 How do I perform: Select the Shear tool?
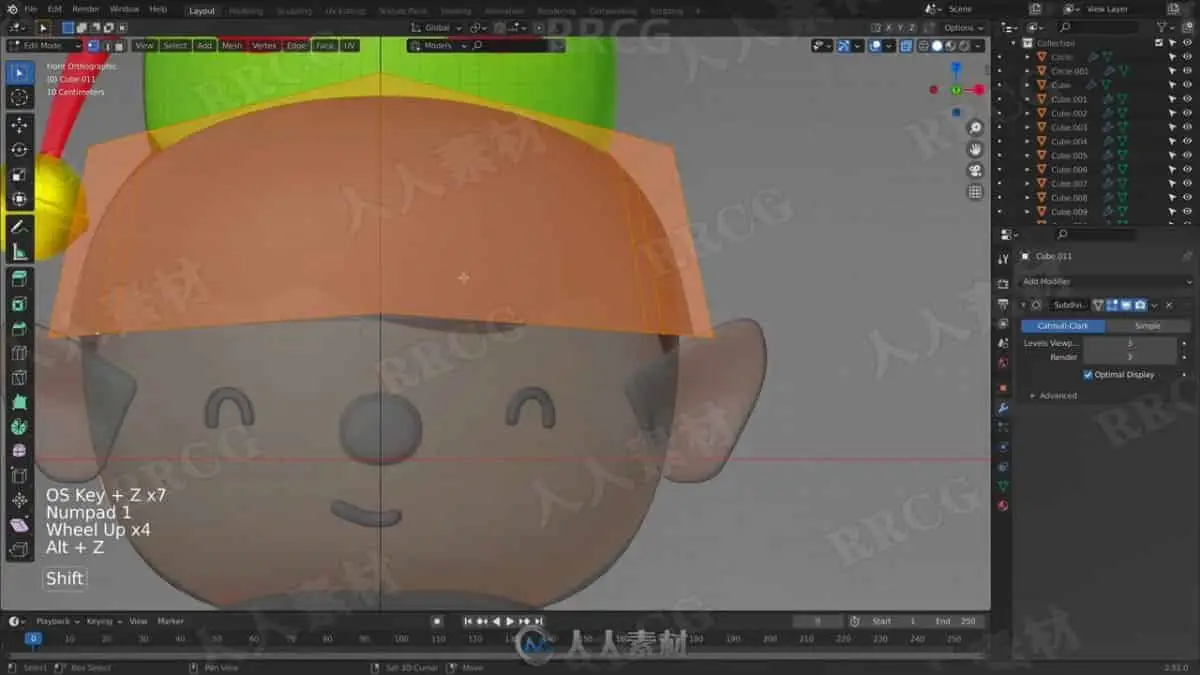tap(19, 525)
